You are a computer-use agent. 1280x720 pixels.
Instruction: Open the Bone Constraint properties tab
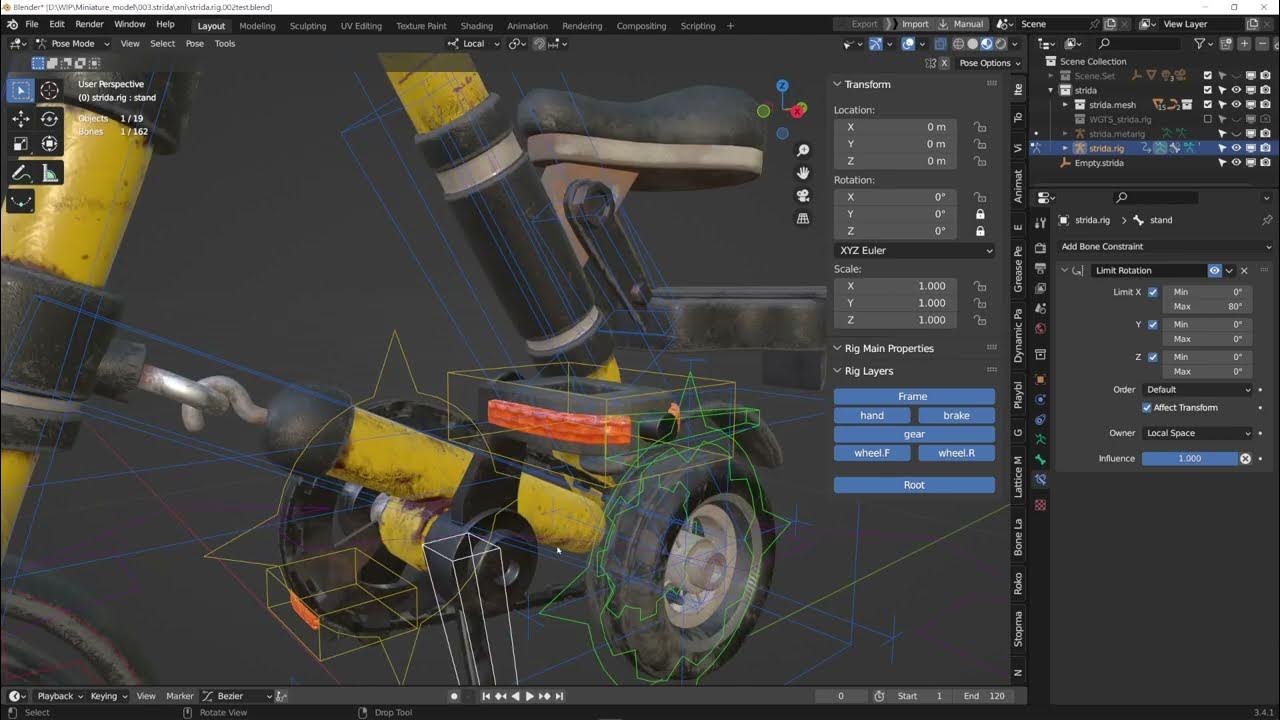click(x=1040, y=480)
